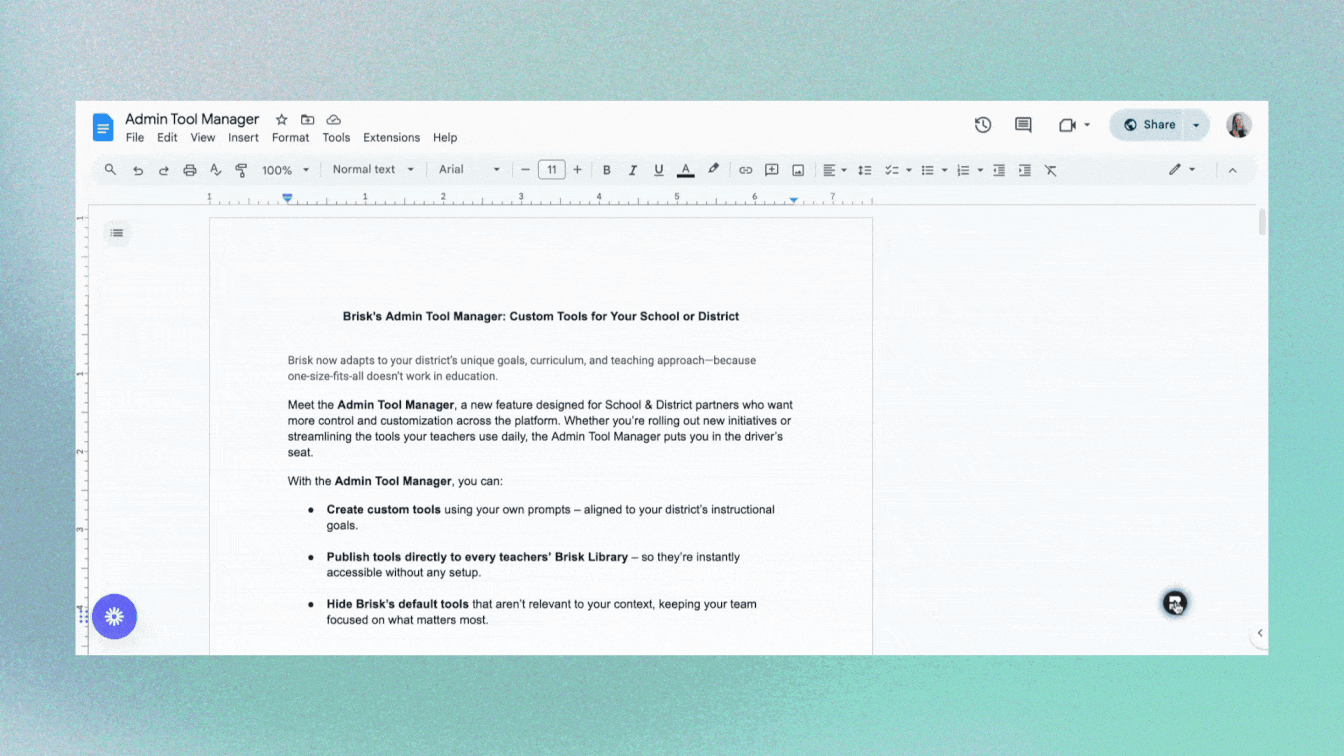Start a Meet call with the camera icon
1344x756 pixels.
pyautogui.click(x=1067, y=125)
